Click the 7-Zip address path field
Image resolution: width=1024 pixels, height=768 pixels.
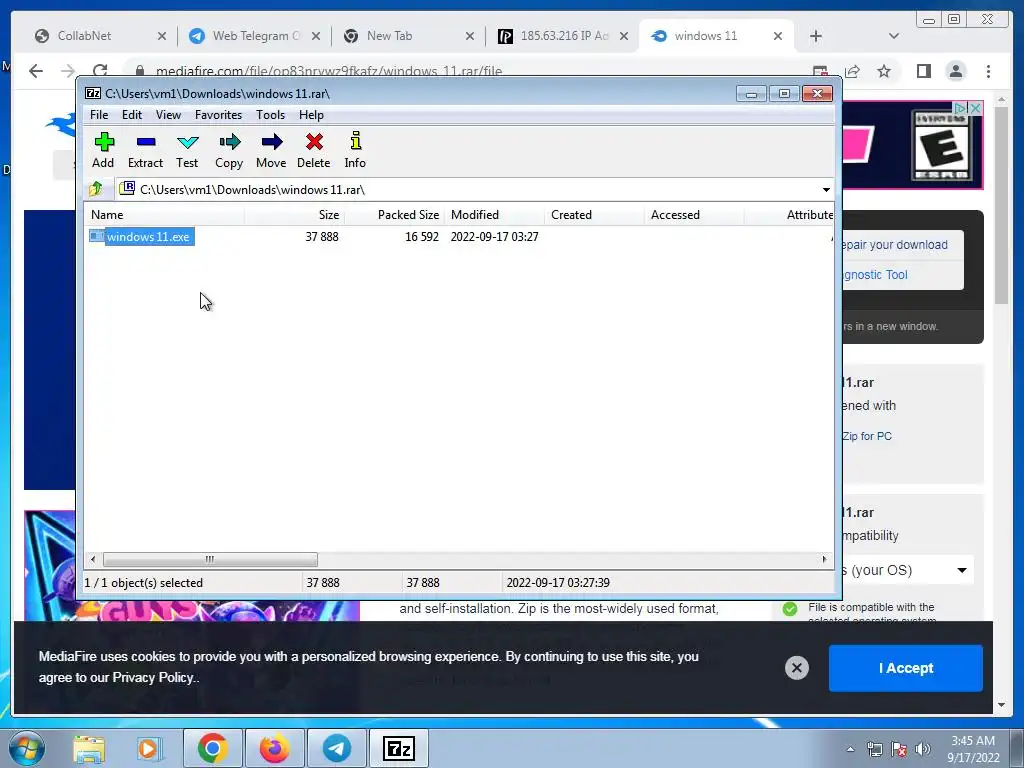pyautogui.click(x=468, y=189)
